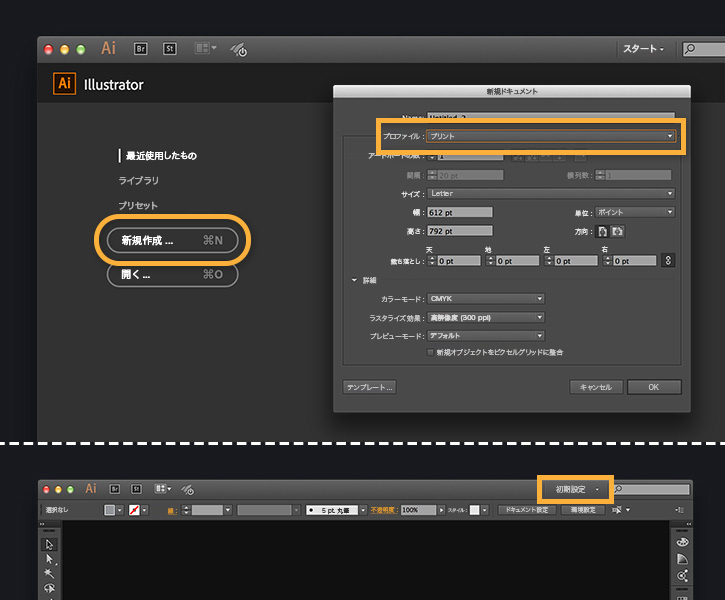The width and height of the screenshot is (725, 600).
Task: Click search field in lower workspace window
Action: click(x=651, y=489)
